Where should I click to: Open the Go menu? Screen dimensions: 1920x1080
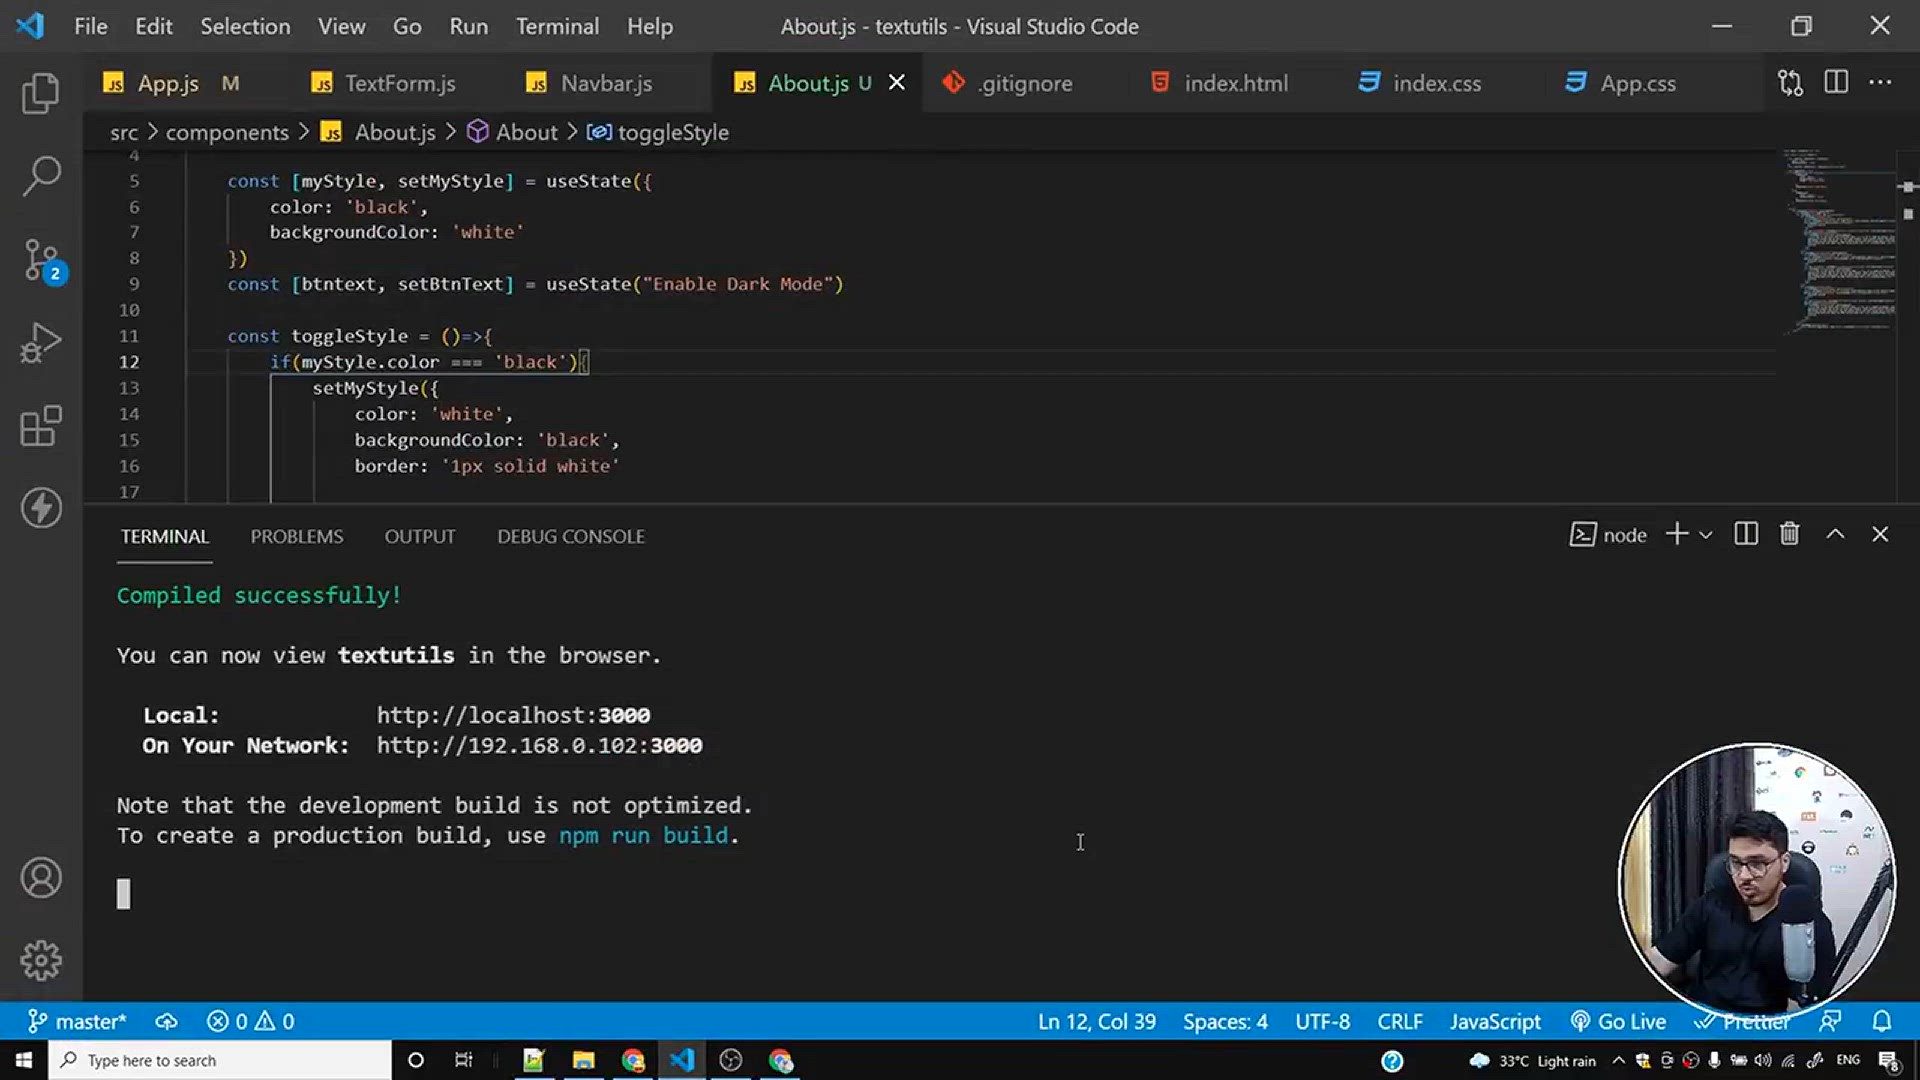click(407, 27)
